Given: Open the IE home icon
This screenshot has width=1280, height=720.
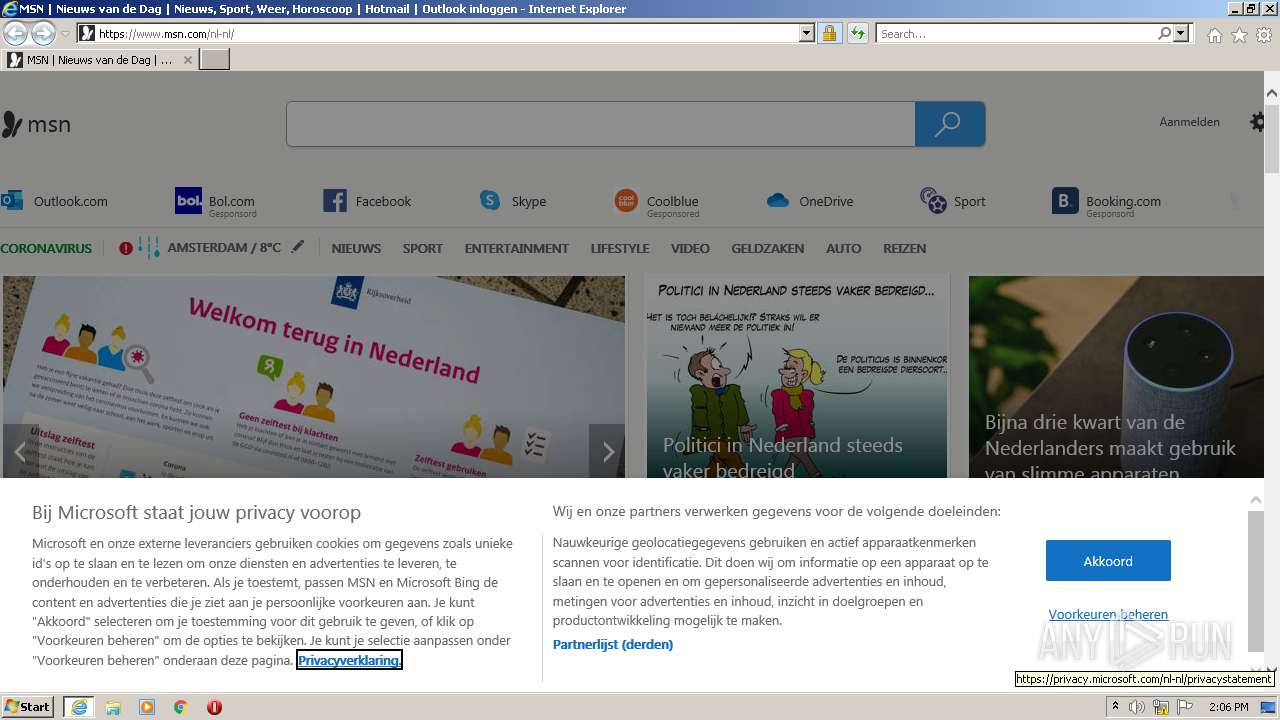Looking at the screenshot, I should (x=1214, y=34).
